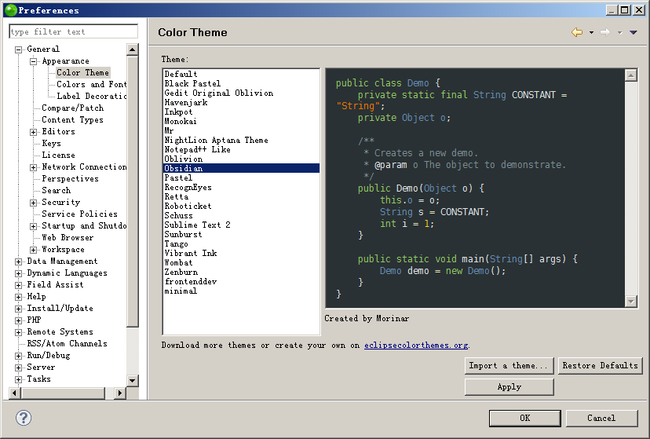650x439 pixels.
Task: Focus the type filter text field
Action: click(73, 32)
